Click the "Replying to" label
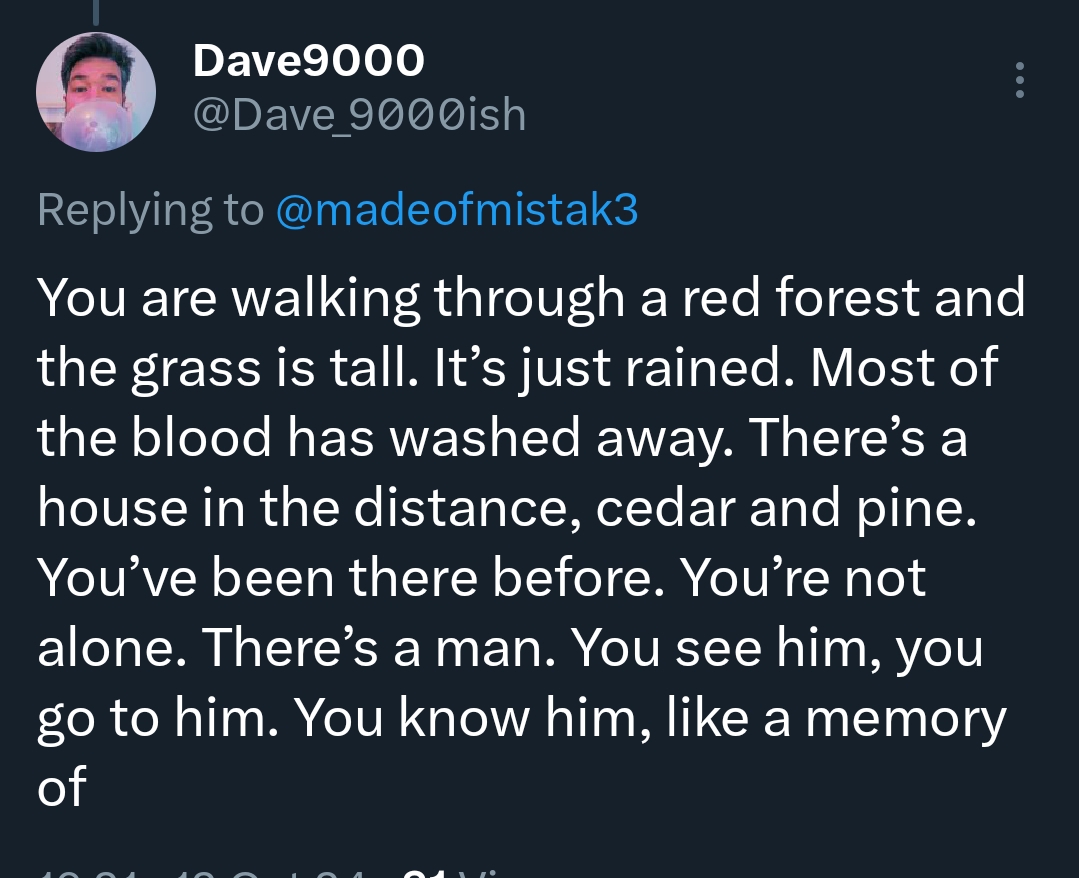1079x878 pixels. (150, 210)
